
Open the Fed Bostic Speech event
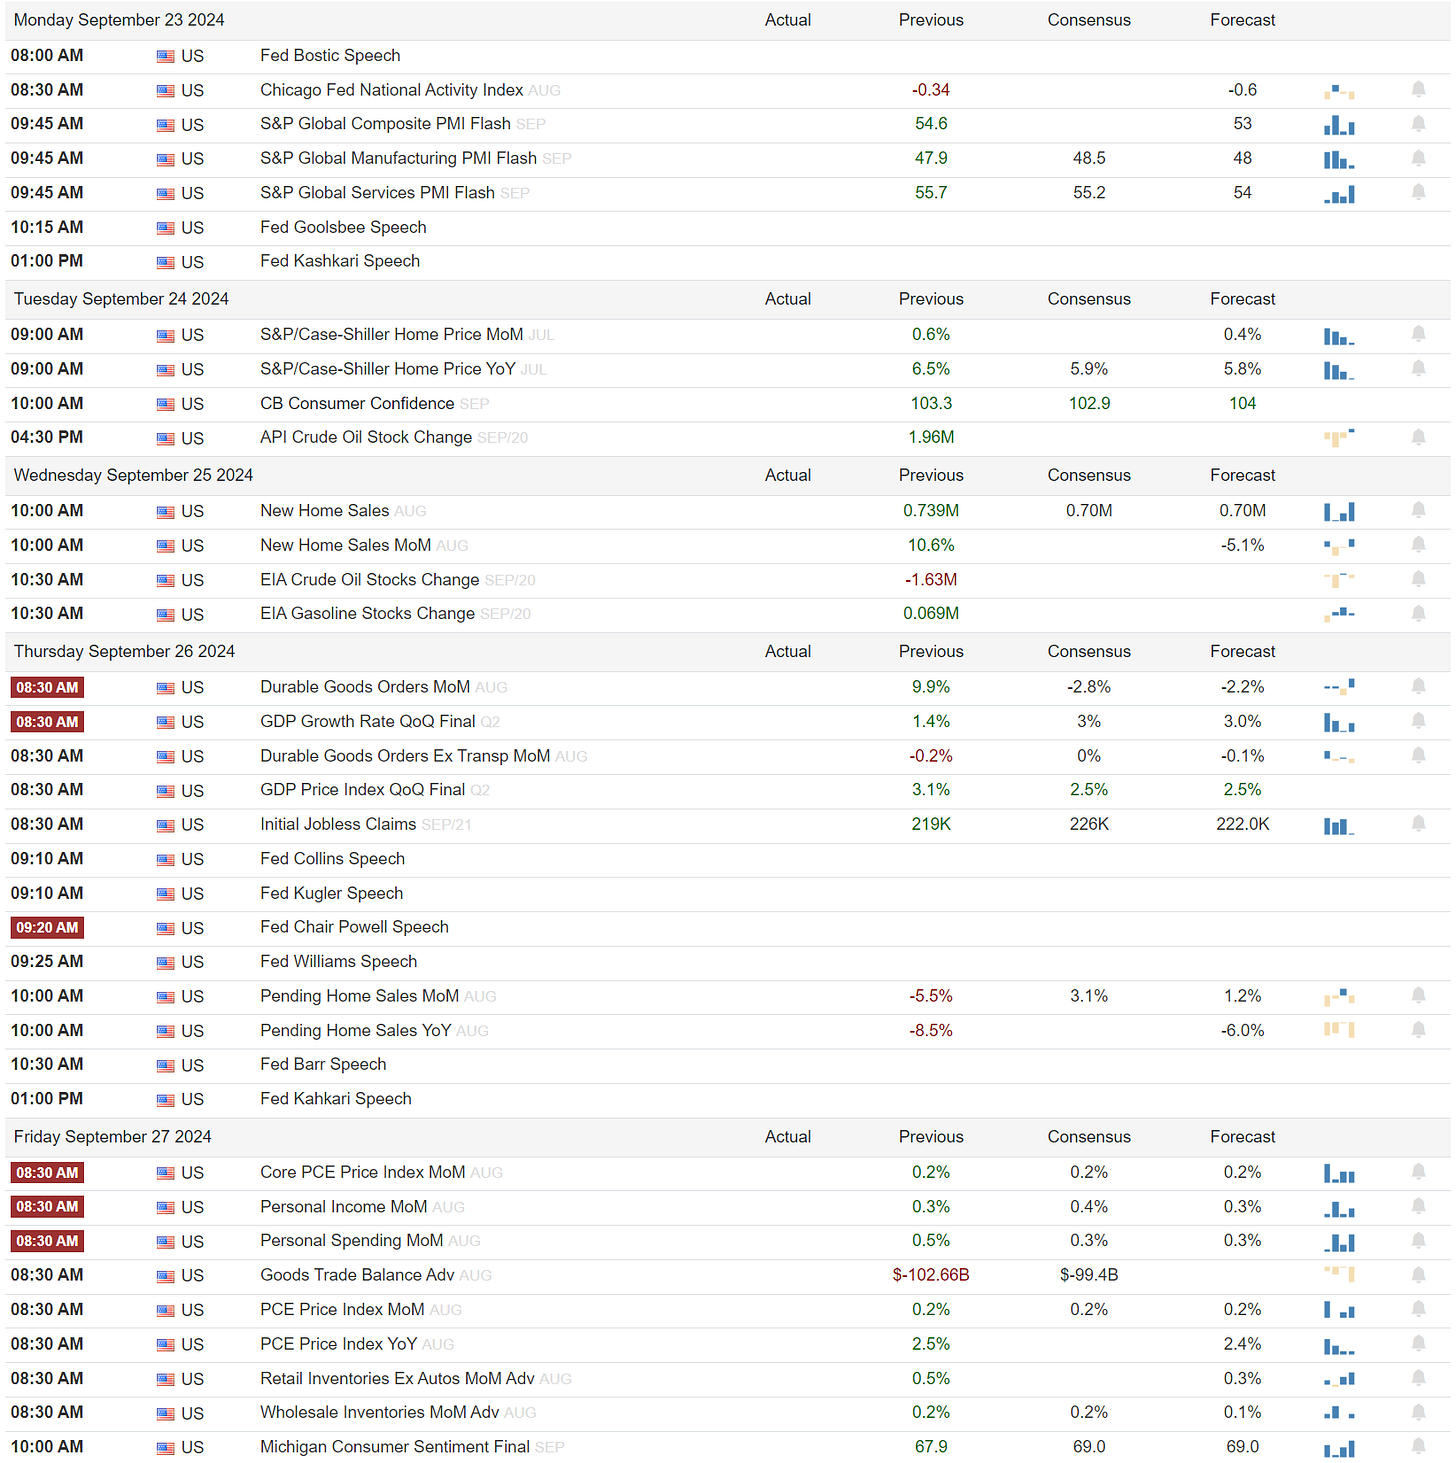point(330,56)
